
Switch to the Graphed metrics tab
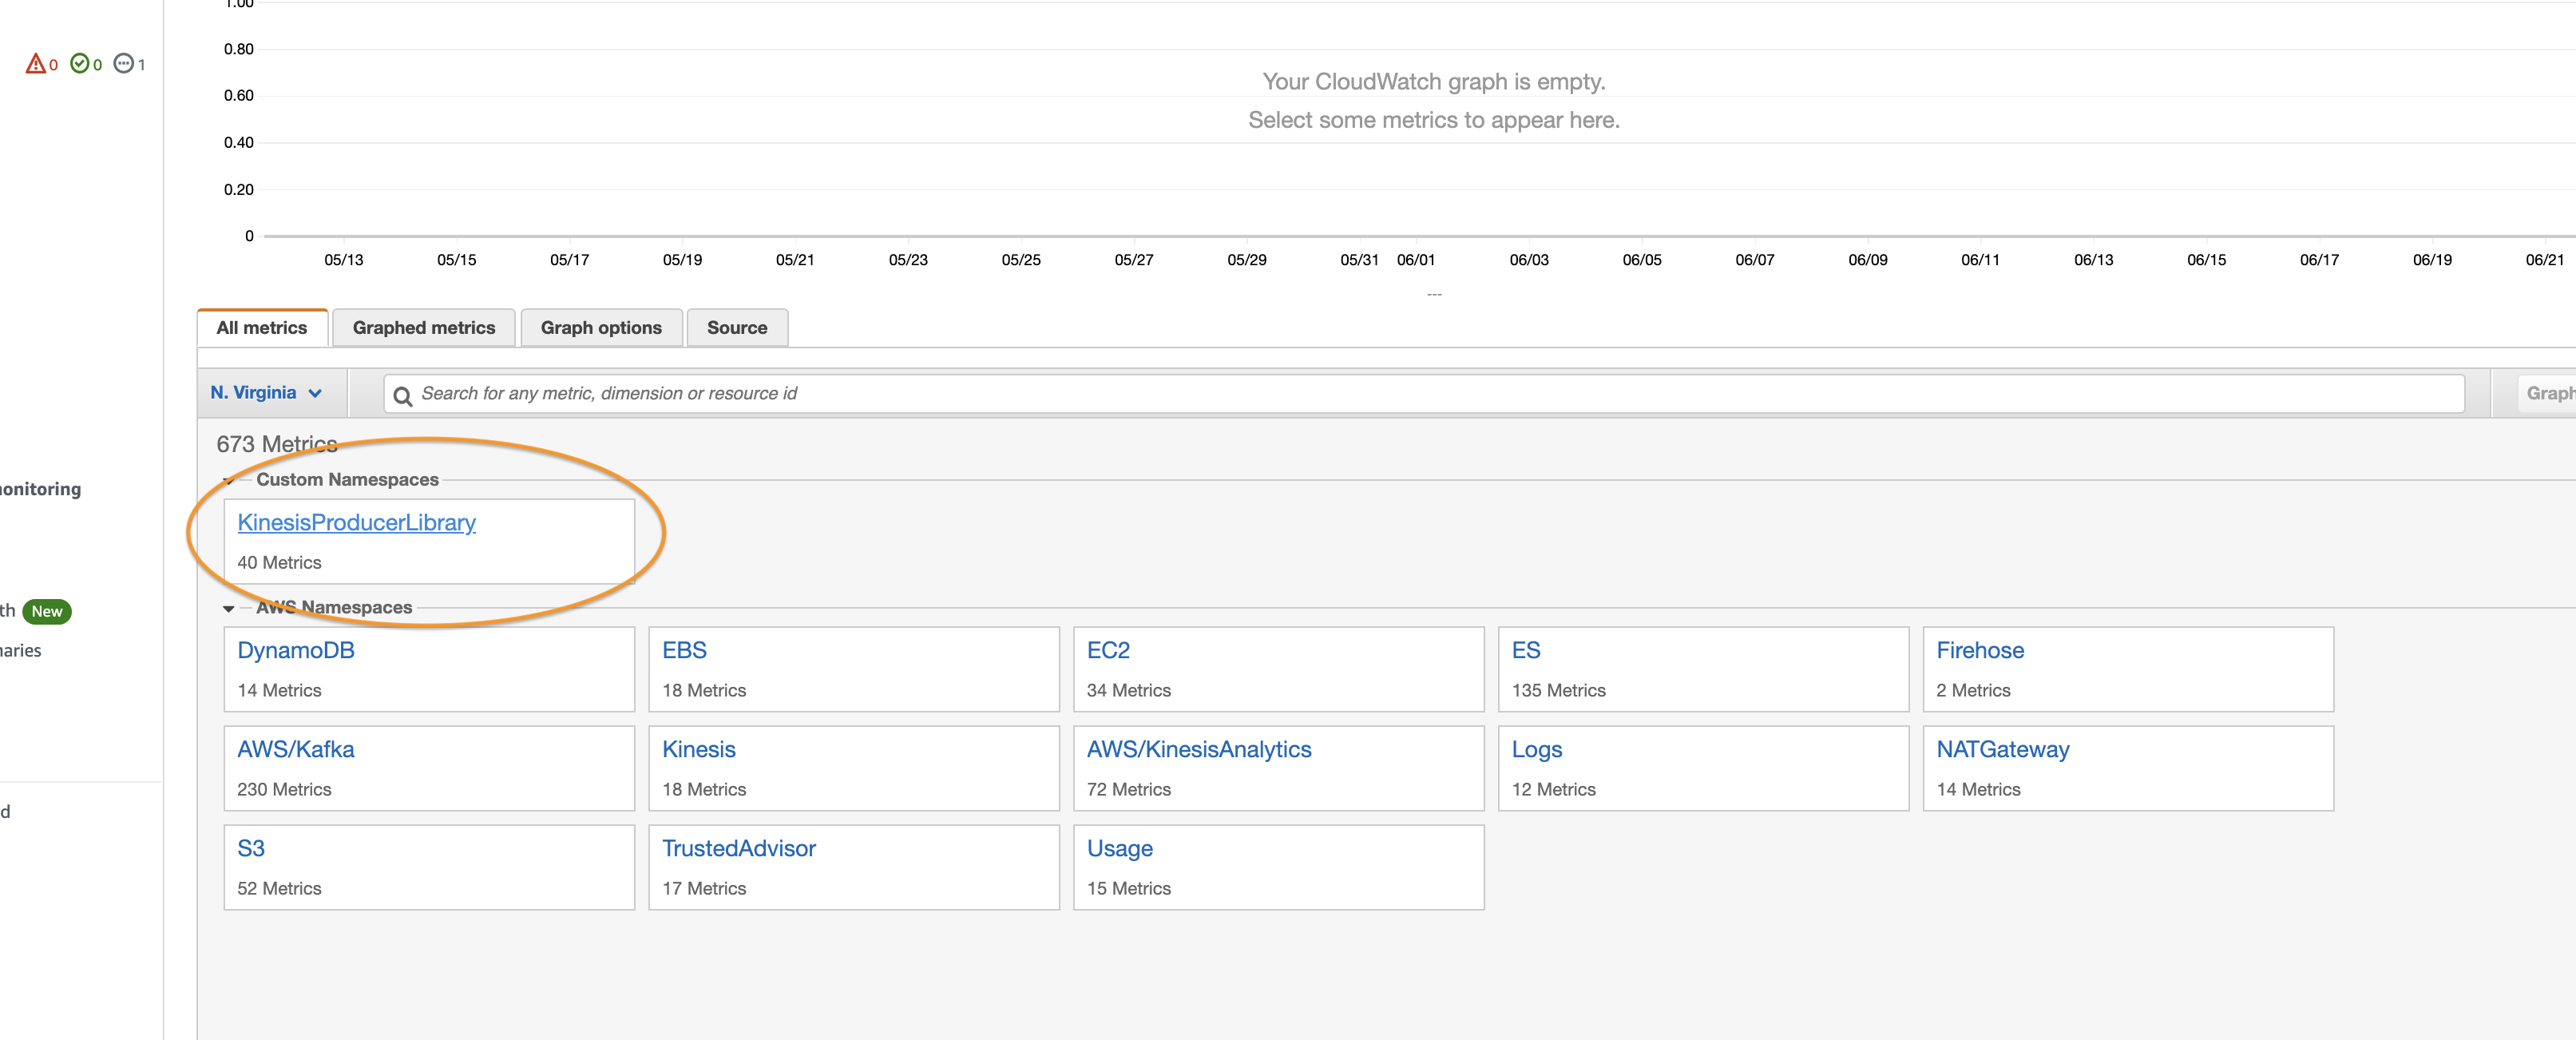tap(423, 327)
